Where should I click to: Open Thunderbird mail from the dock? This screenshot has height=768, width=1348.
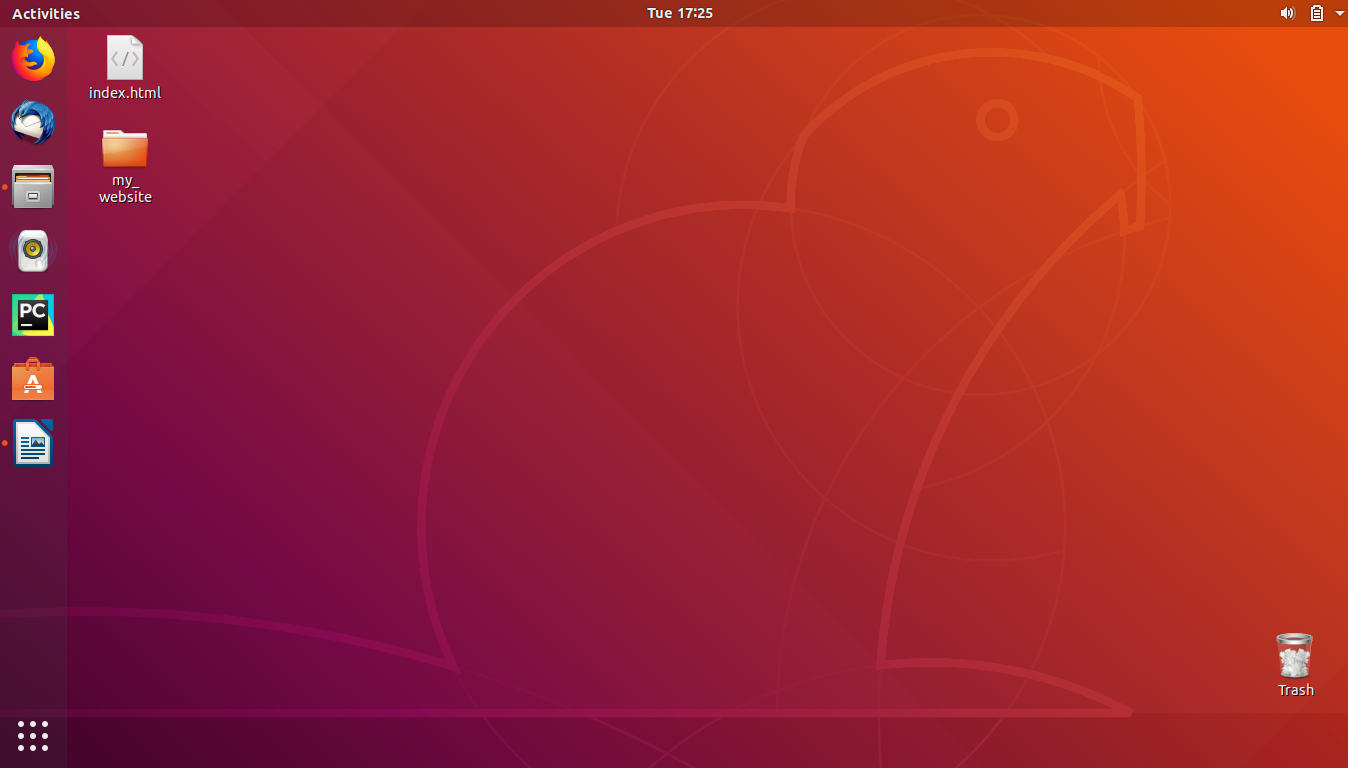pos(33,123)
